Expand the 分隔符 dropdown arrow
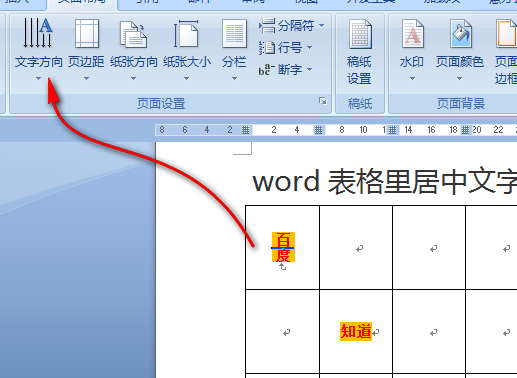Screen dimensions: 517x378 coord(321,25)
